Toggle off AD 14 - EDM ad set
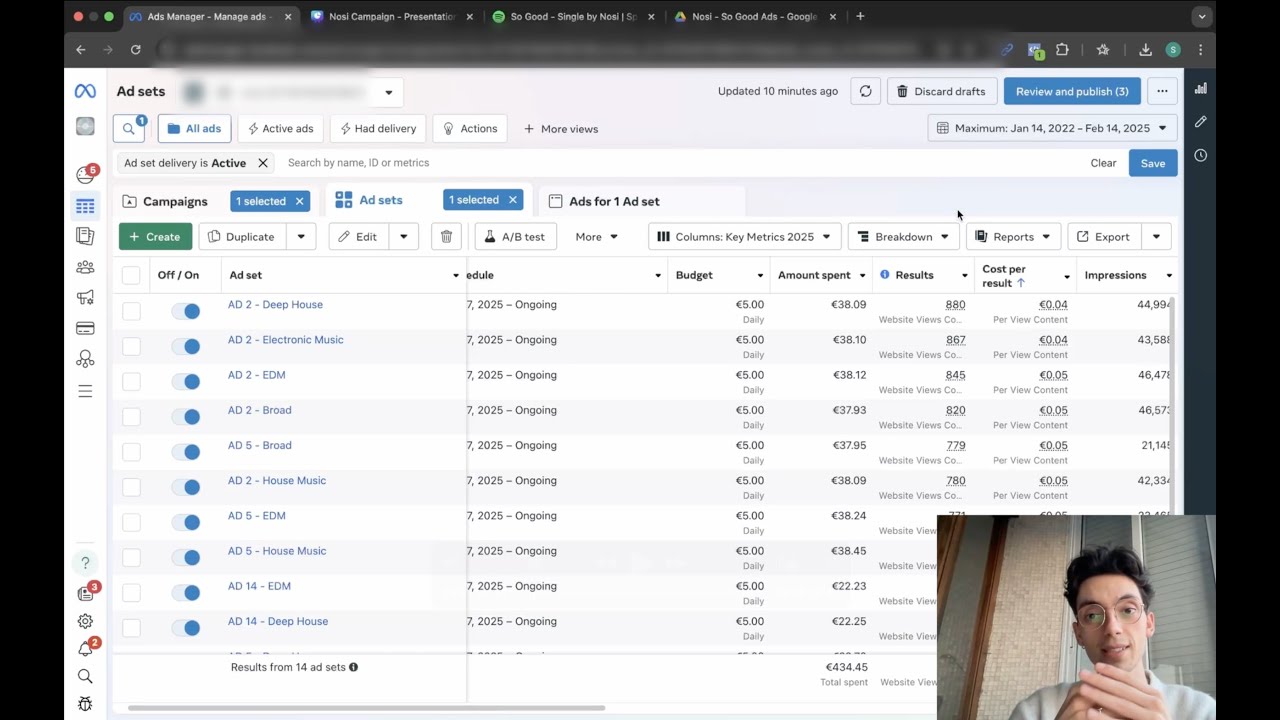Viewport: 1280px width, 720px height. (186, 593)
